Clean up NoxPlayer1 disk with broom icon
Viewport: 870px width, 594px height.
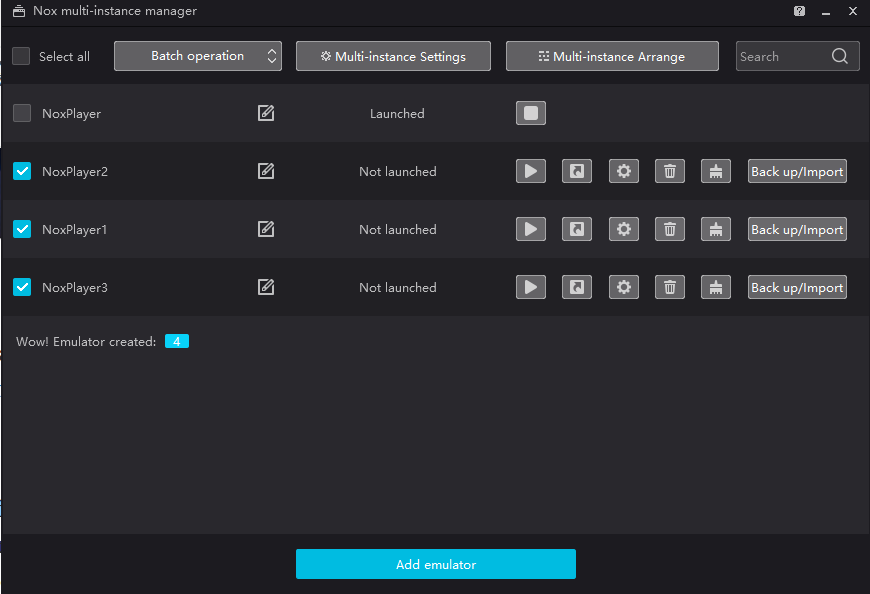coord(716,229)
